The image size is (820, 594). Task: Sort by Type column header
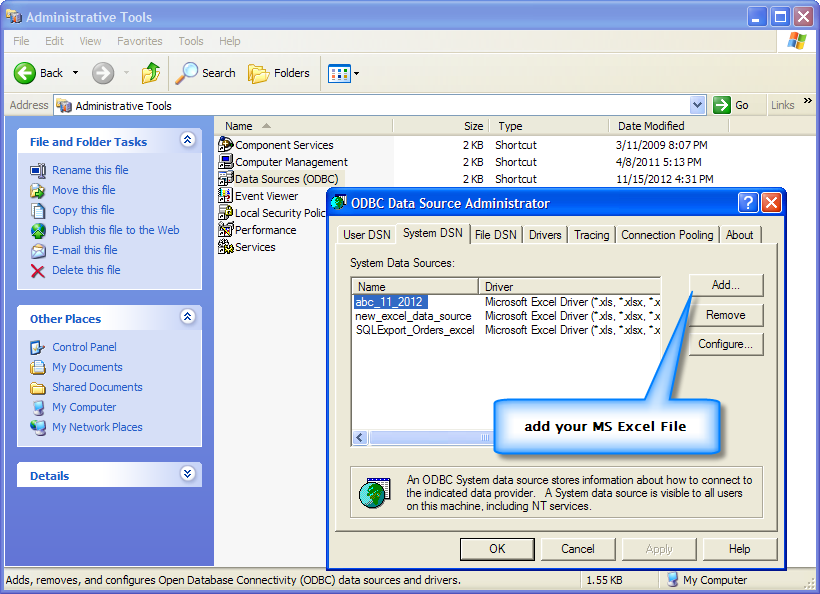tap(549, 126)
